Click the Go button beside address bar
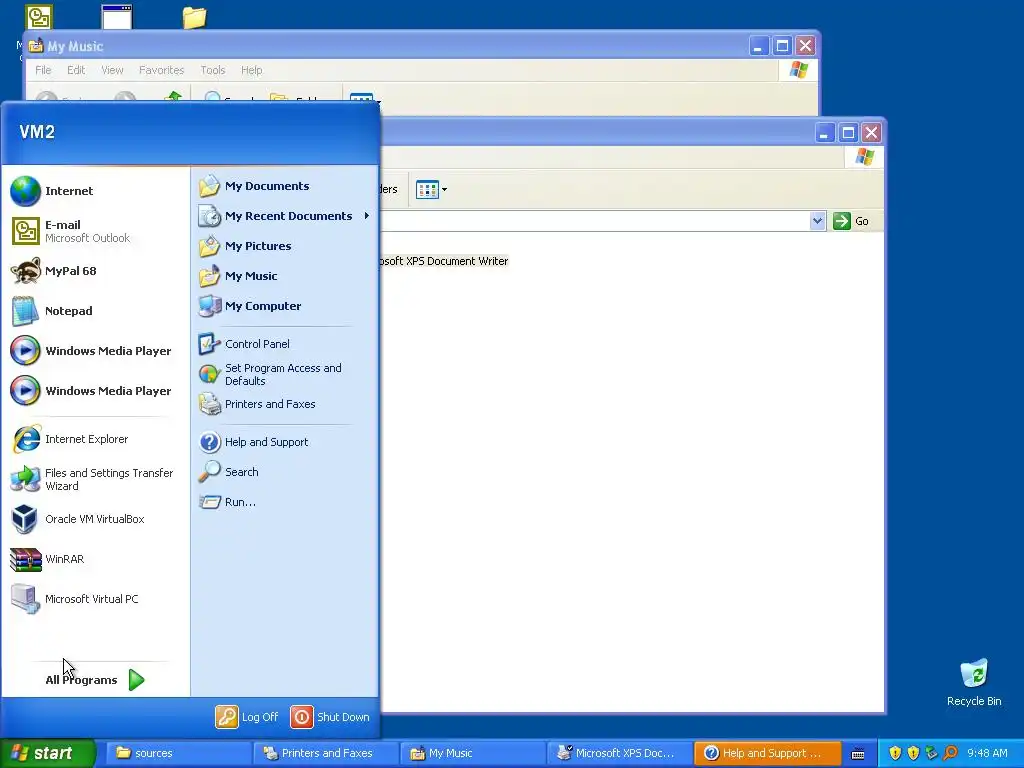 (851, 221)
